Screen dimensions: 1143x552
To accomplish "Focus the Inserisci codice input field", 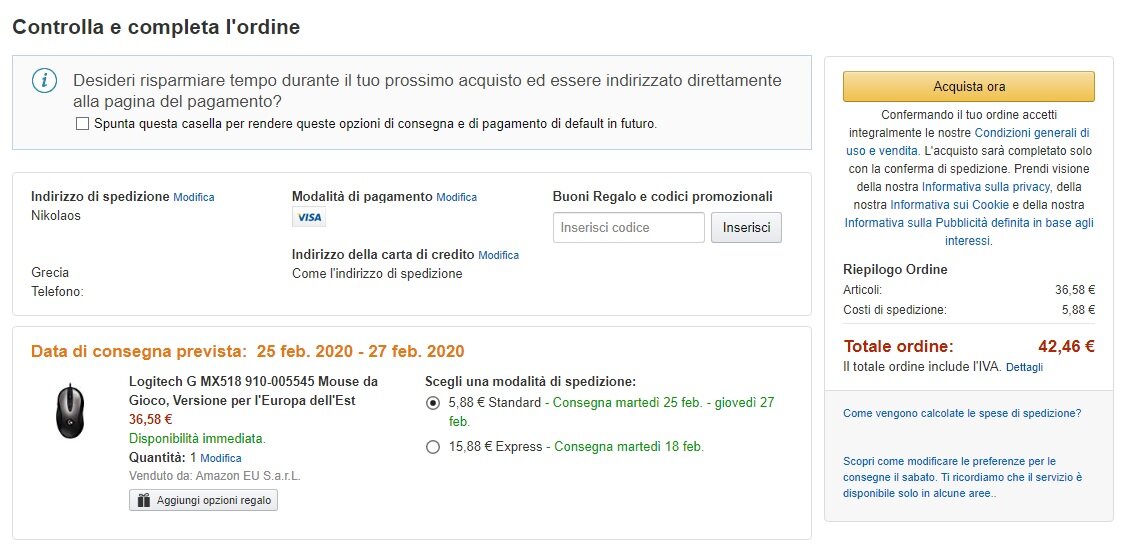I will pos(628,227).
